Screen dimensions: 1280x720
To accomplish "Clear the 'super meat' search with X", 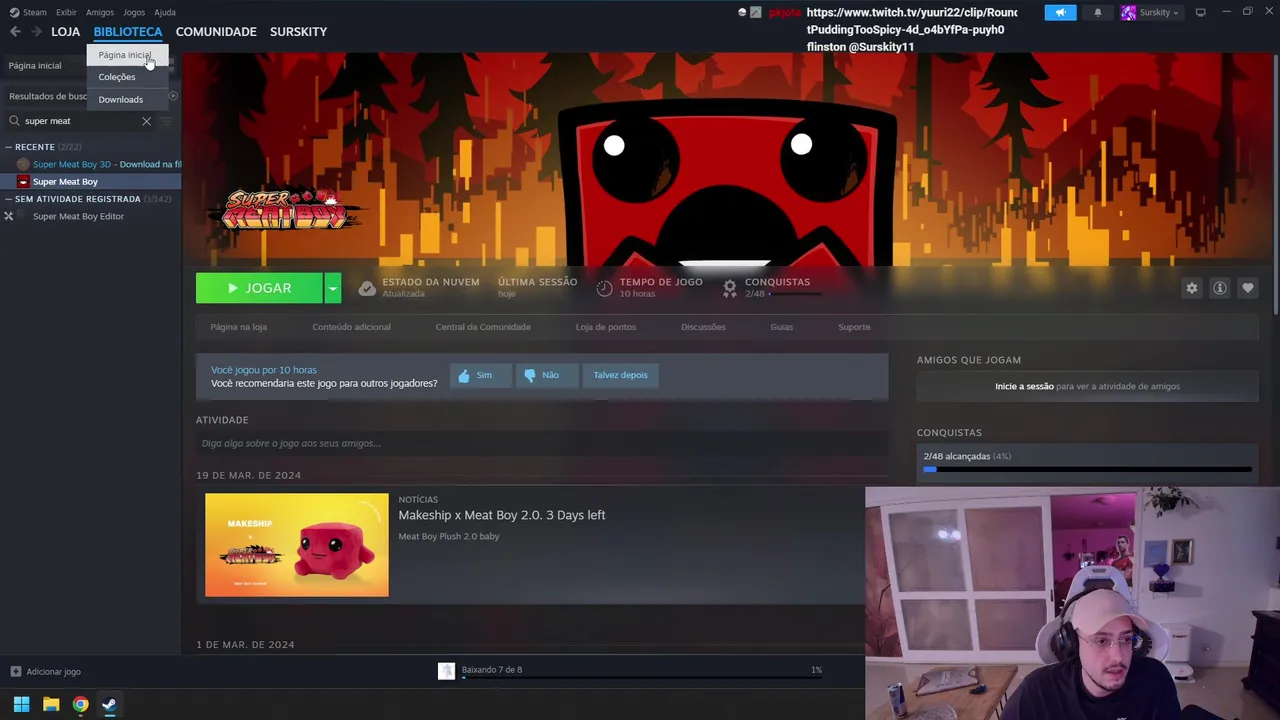I will tap(146, 121).
